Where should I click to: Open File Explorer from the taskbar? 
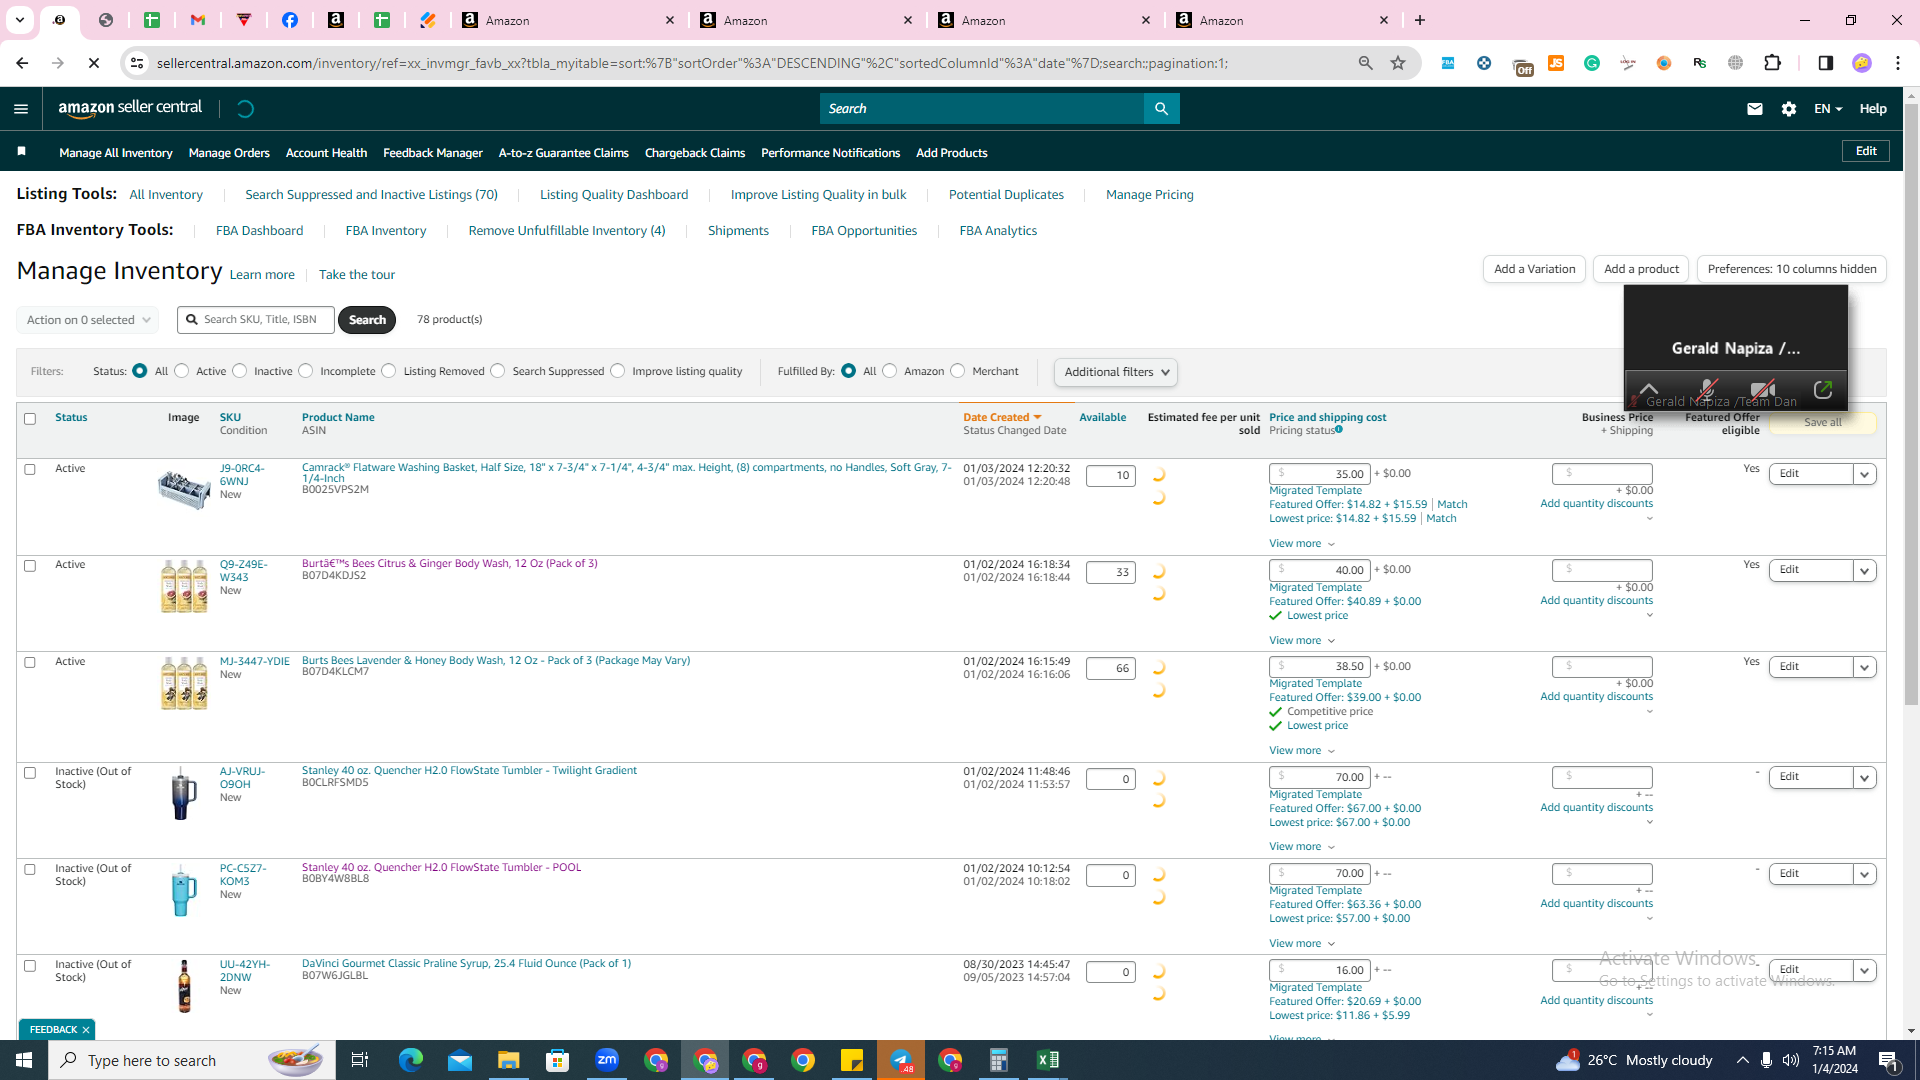[509, 1060]
